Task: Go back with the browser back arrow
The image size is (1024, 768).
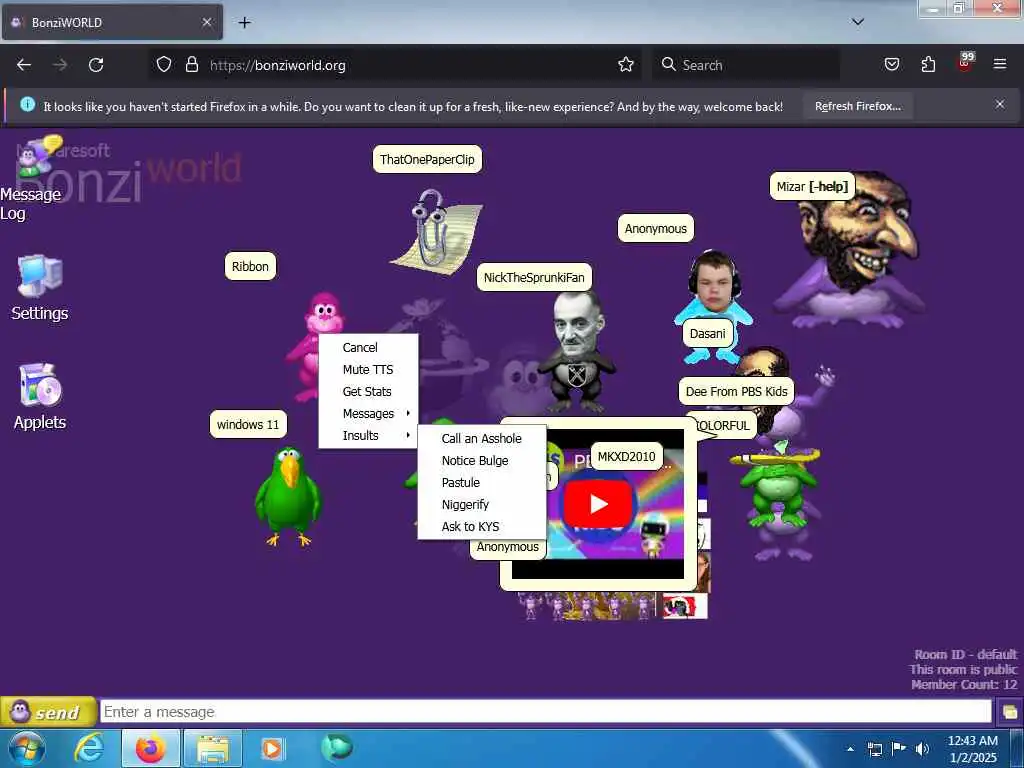Action: click(x=24, y=65)
